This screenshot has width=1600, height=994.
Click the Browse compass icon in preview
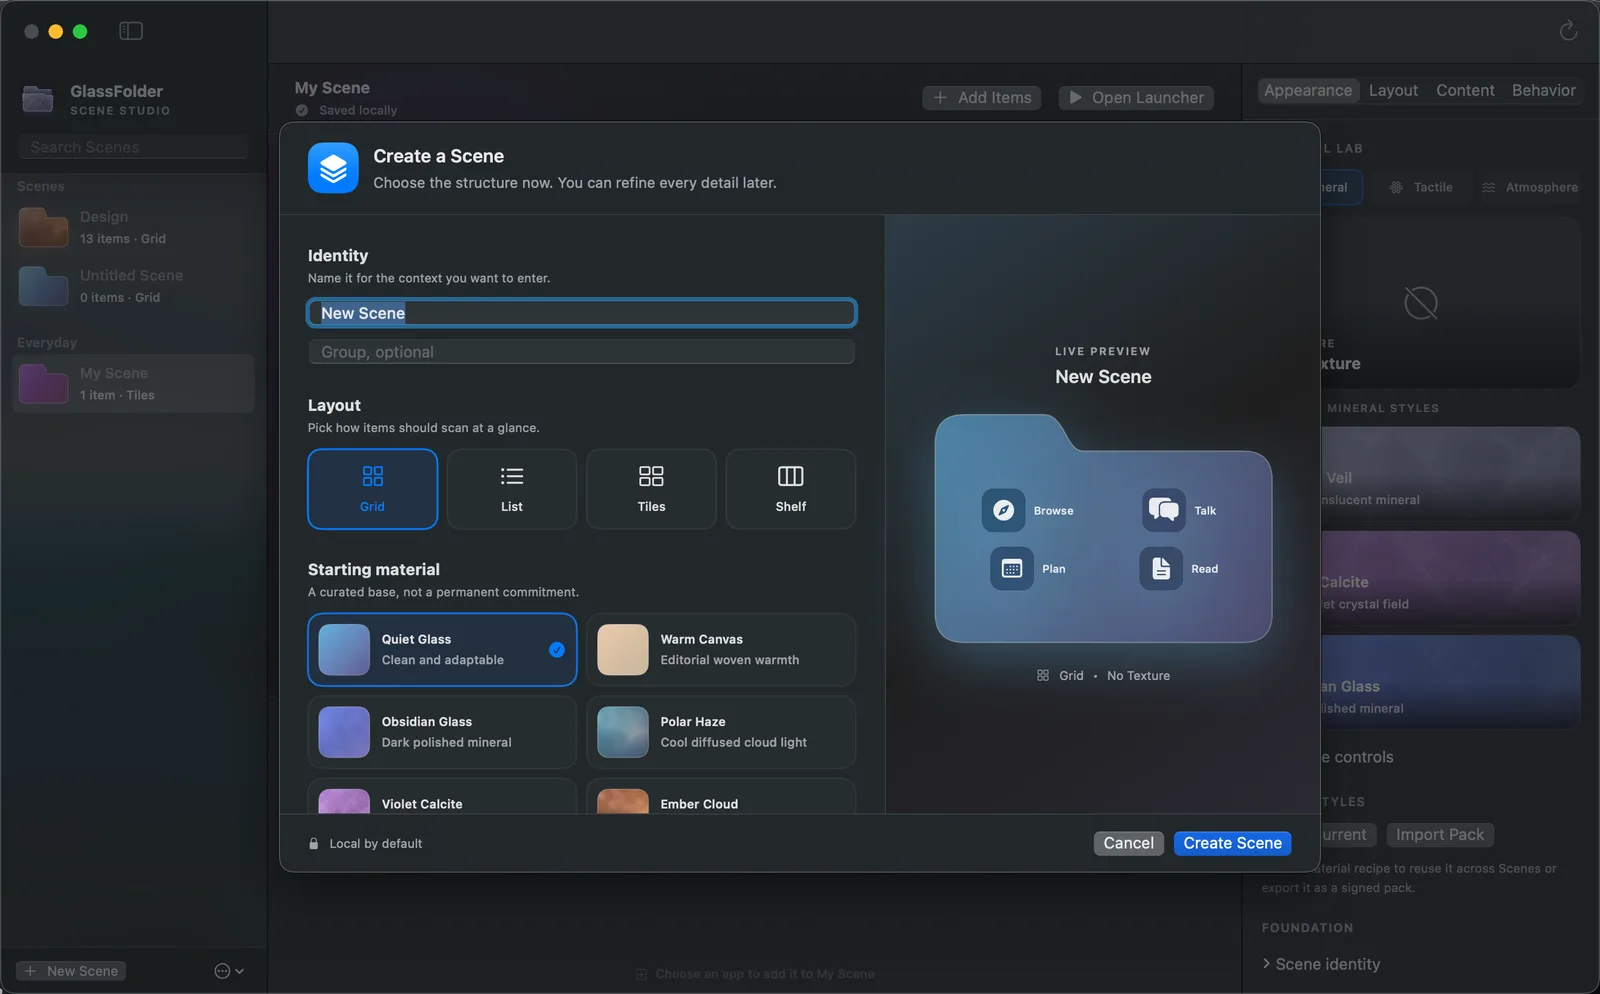click(x=1003, y=510)
